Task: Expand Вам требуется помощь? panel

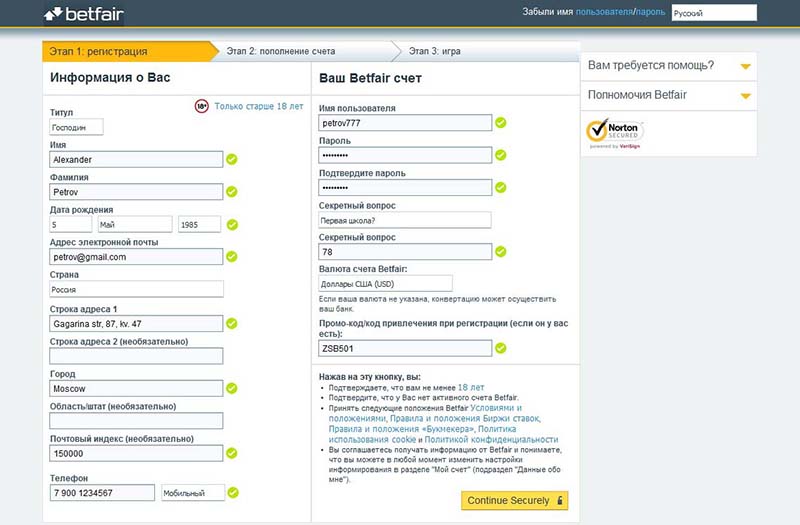Action: [x=668, y=66]
